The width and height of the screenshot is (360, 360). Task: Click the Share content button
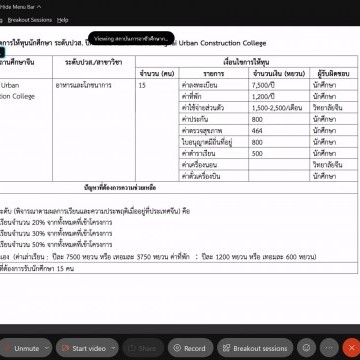pyautogui.click(x=143, y=348)
